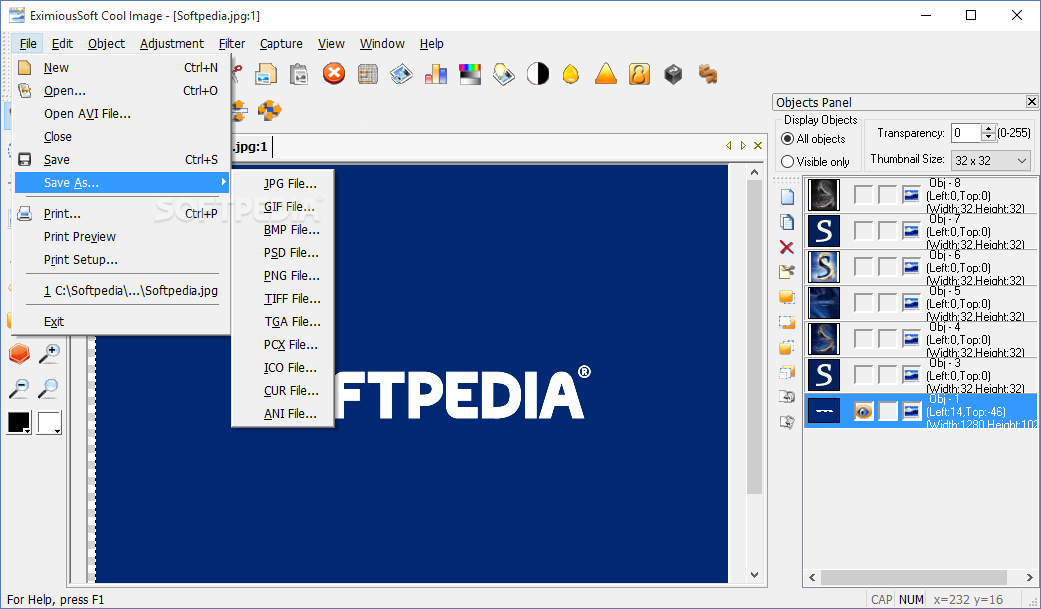Click the canvas scrollbar up arrow

click(754, 173)
